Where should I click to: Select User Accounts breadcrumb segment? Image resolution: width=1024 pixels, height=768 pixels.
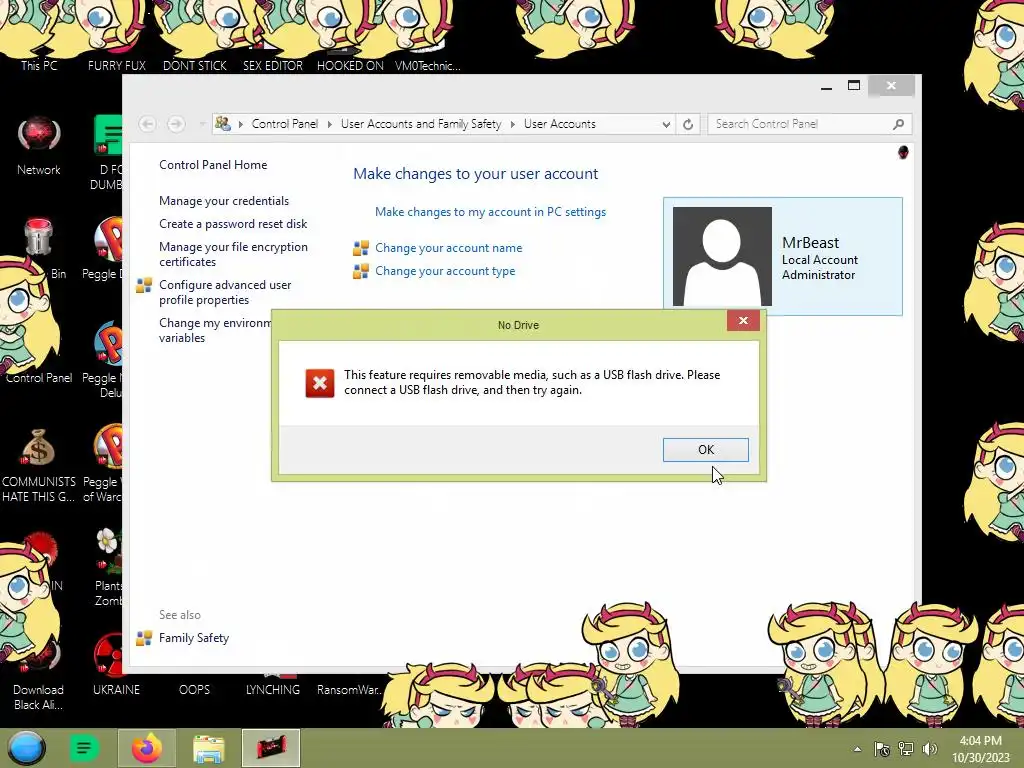click(559, 123)
